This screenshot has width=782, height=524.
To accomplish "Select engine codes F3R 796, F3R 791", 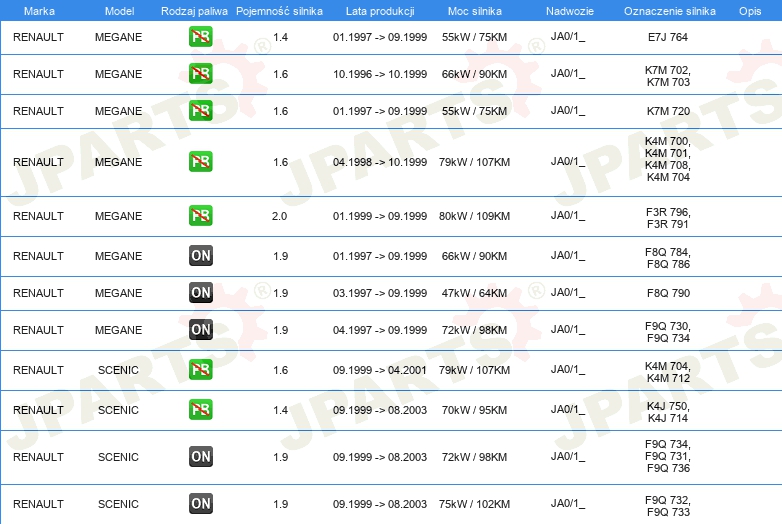I will (x=668, y=218).
